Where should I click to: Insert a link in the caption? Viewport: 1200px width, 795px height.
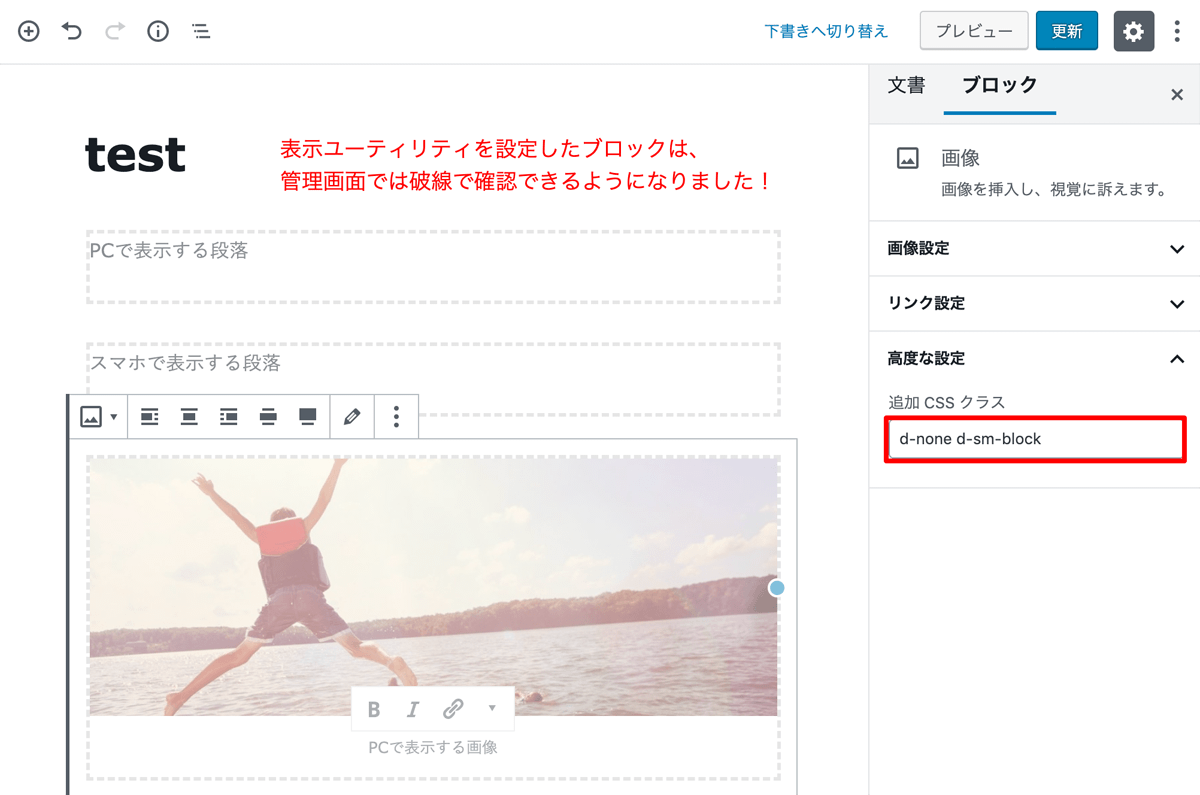(x=453, y=709)
